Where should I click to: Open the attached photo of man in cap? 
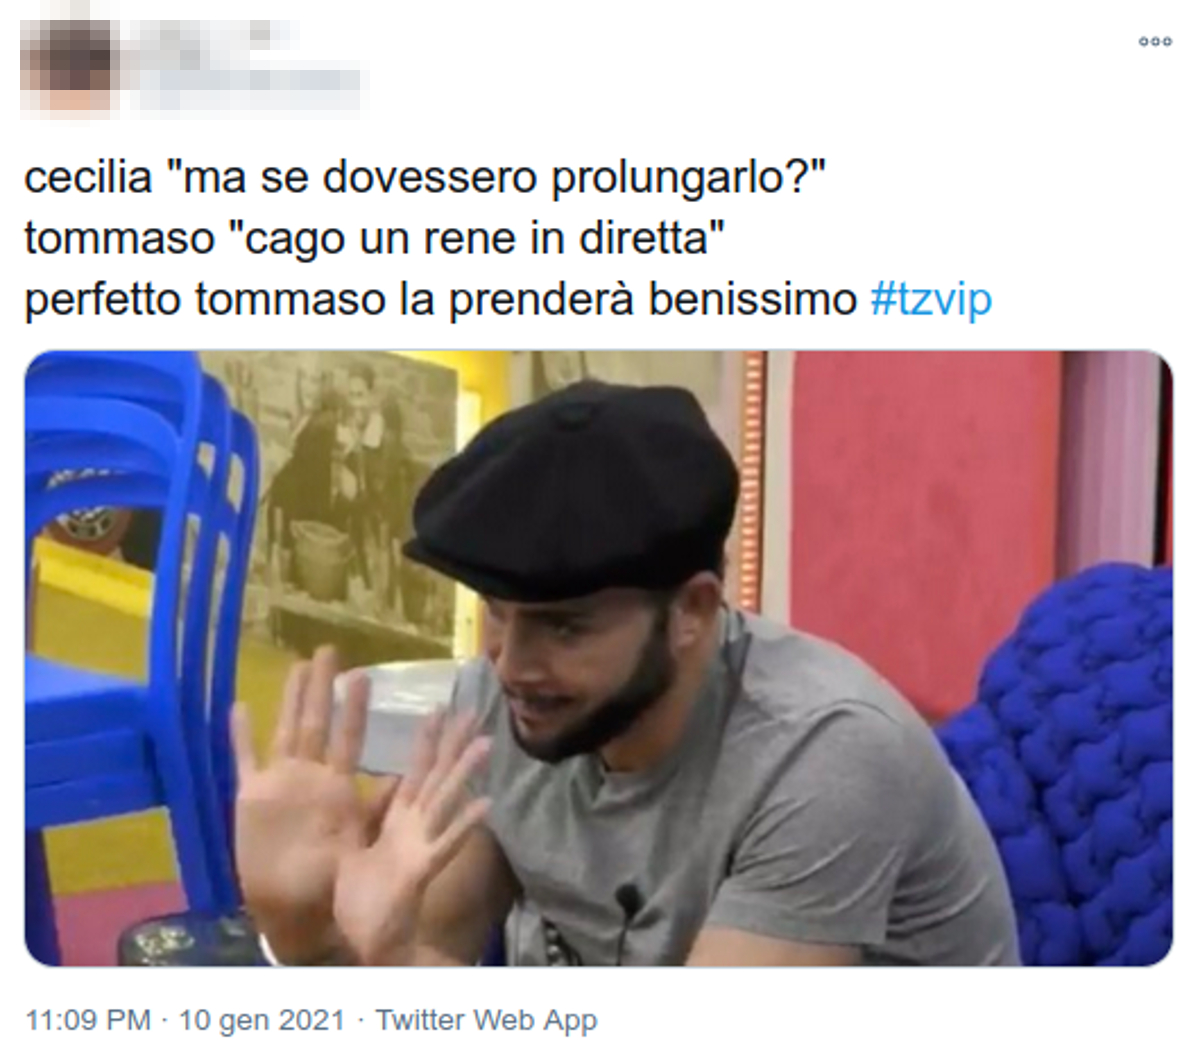pos(598,658)
